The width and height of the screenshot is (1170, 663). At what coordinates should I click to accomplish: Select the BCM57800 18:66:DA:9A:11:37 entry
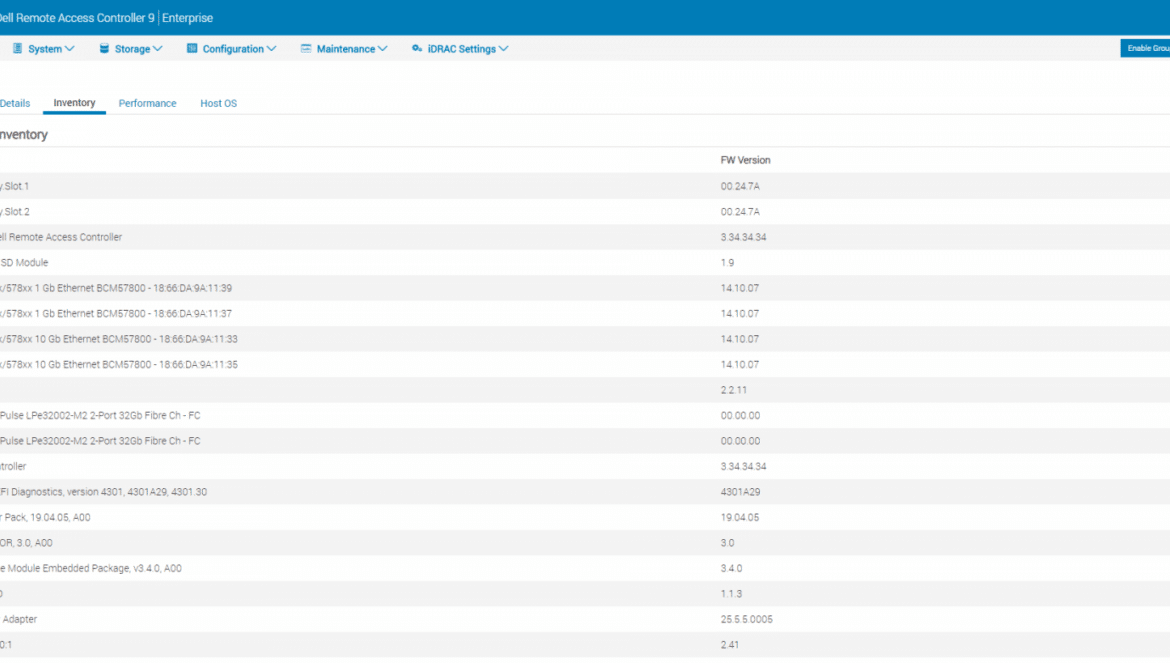point(116,313)
